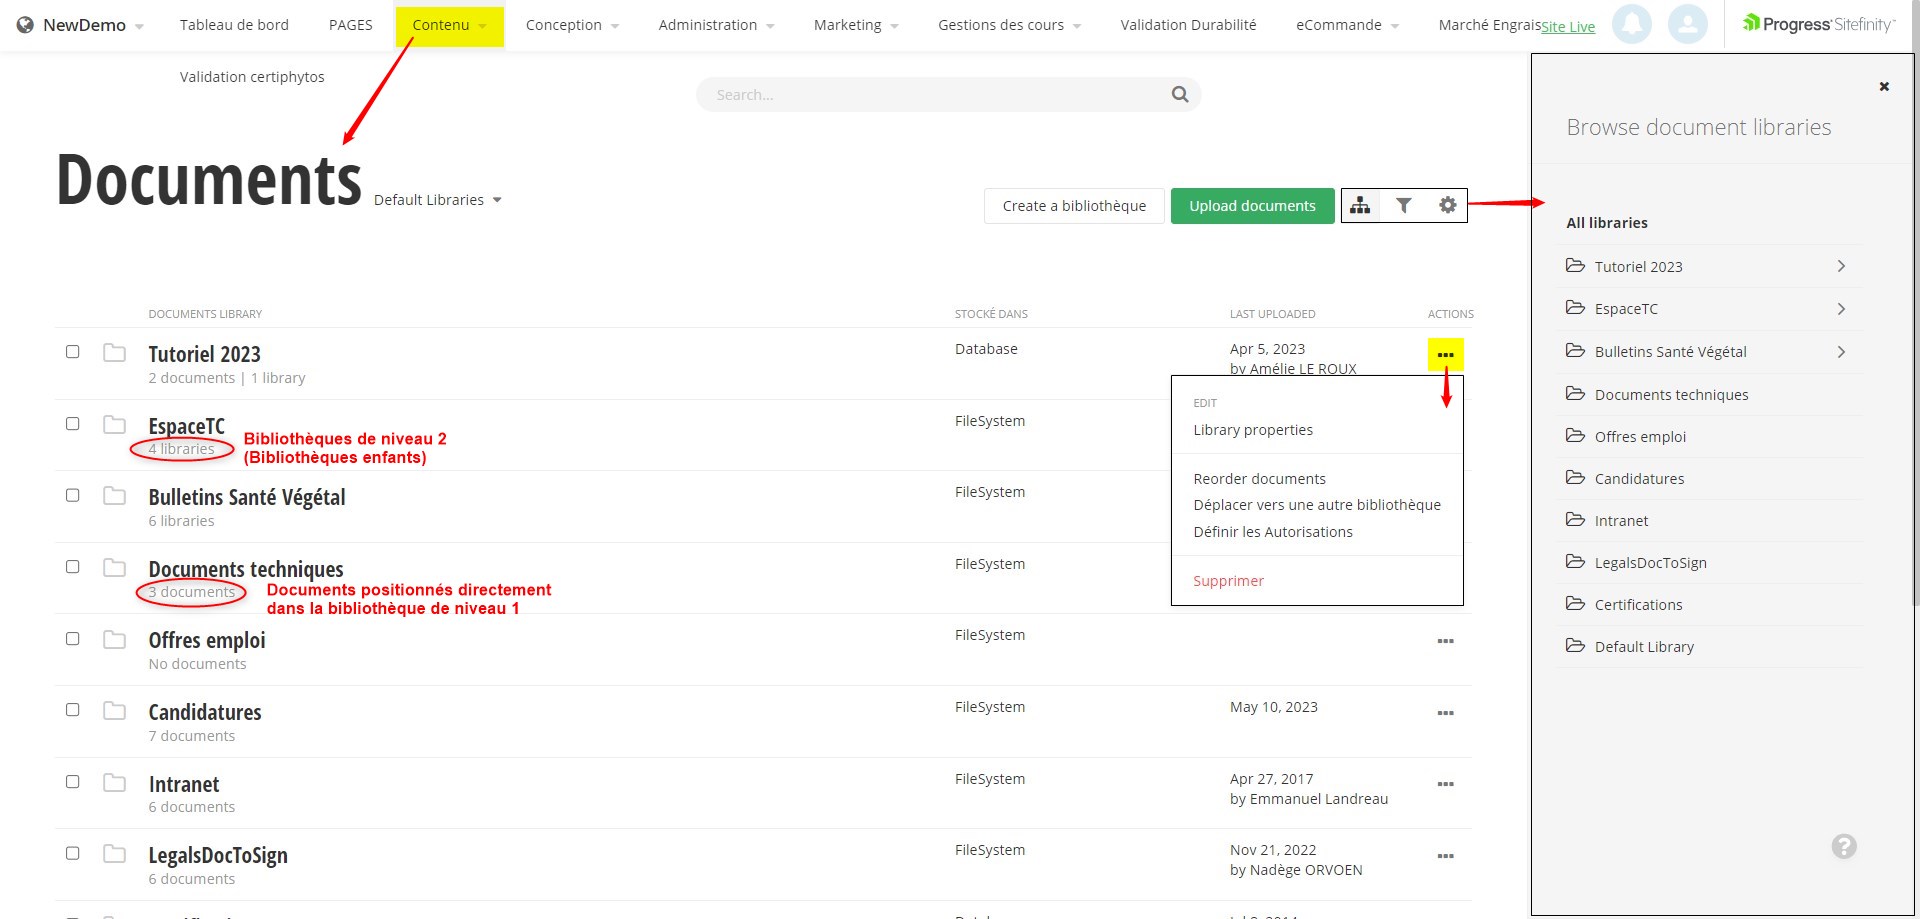This screenshot has height=919, width=1920.
Task: Open actions menu for Intranet row
Action: 1445,785
